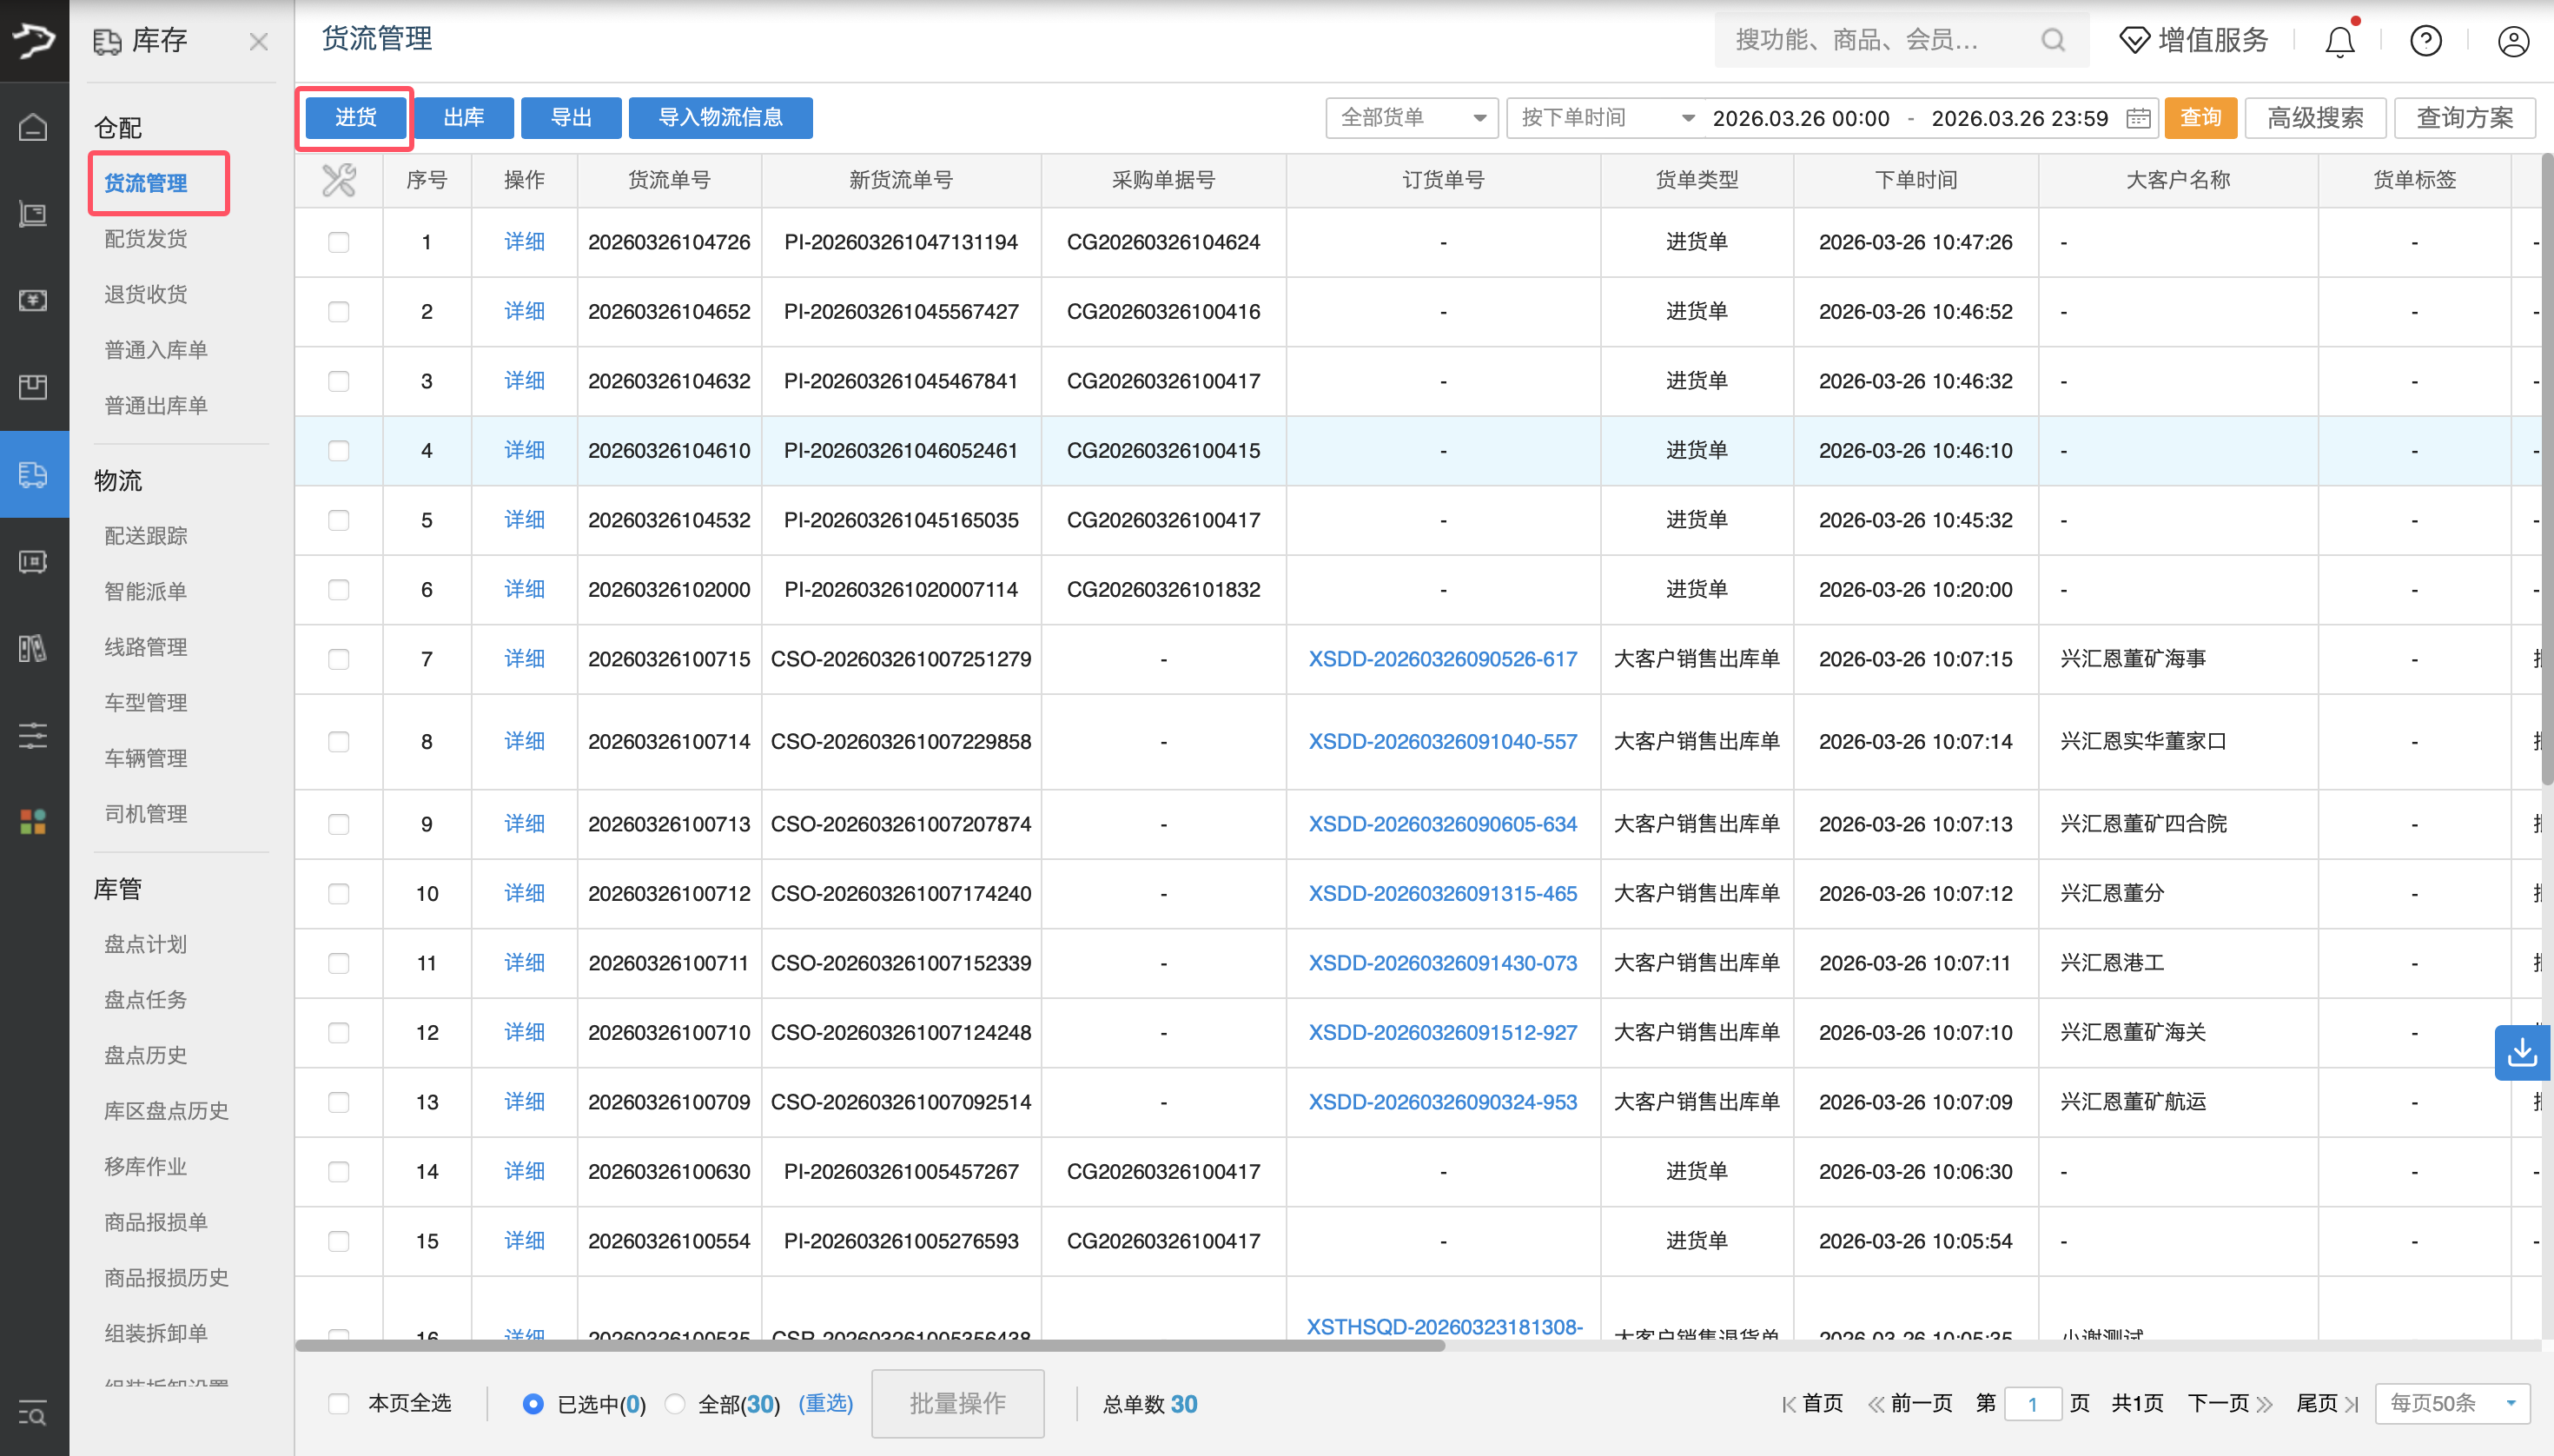The width and height of the screenshot is (2554, 1456).
Task: Click the page number input field
Action: (x=2034, y=1403)
